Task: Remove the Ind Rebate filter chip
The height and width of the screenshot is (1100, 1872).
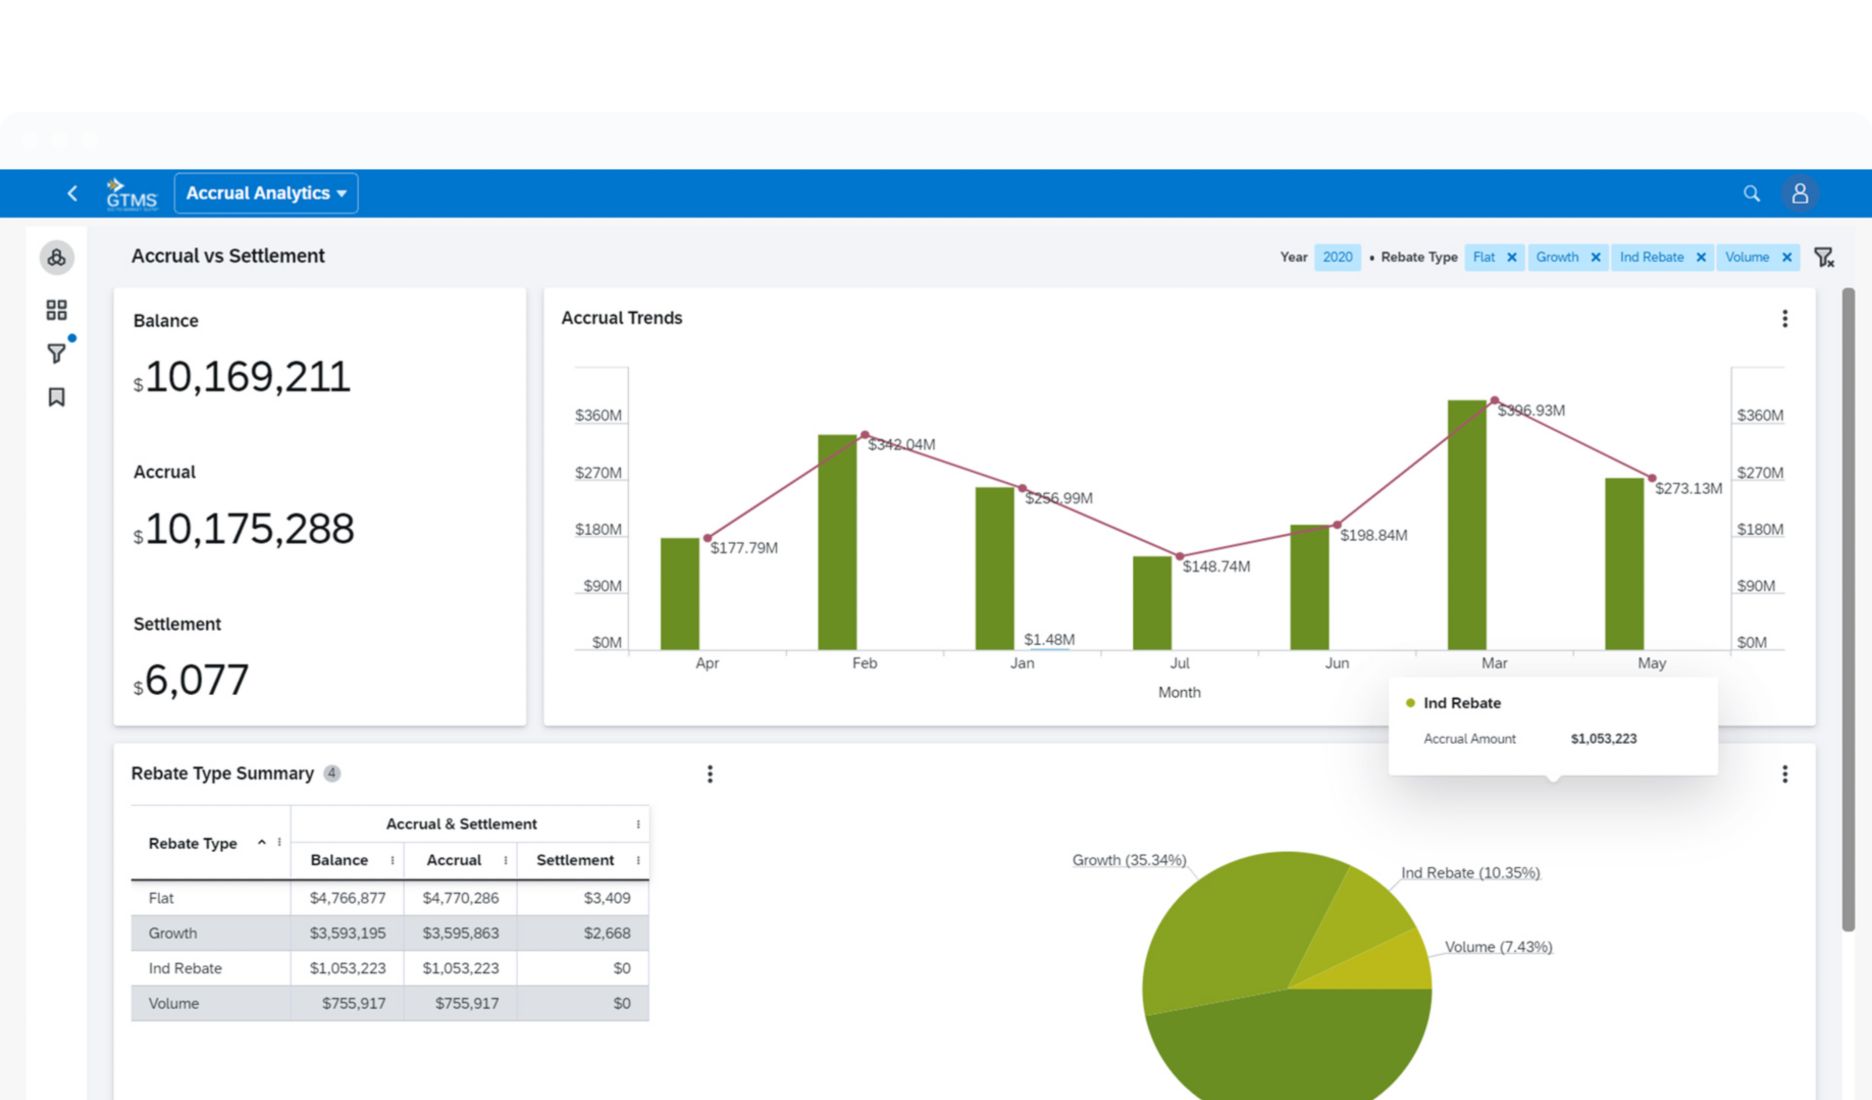Action: (1701, 257)
